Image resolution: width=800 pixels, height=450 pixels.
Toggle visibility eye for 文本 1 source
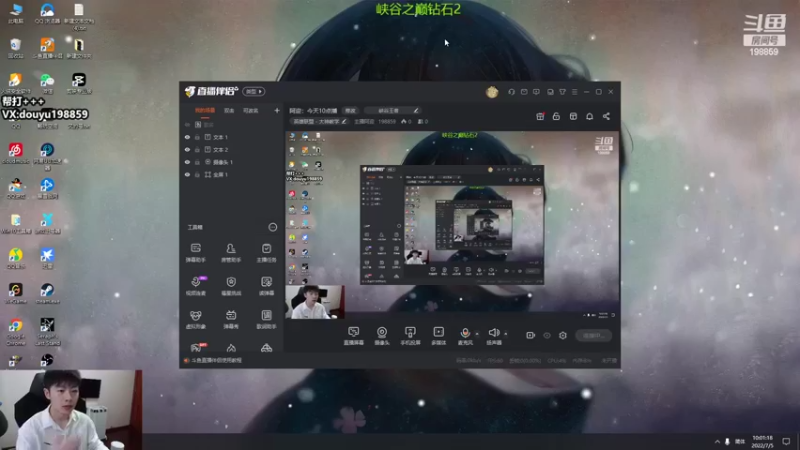point(187,137)
